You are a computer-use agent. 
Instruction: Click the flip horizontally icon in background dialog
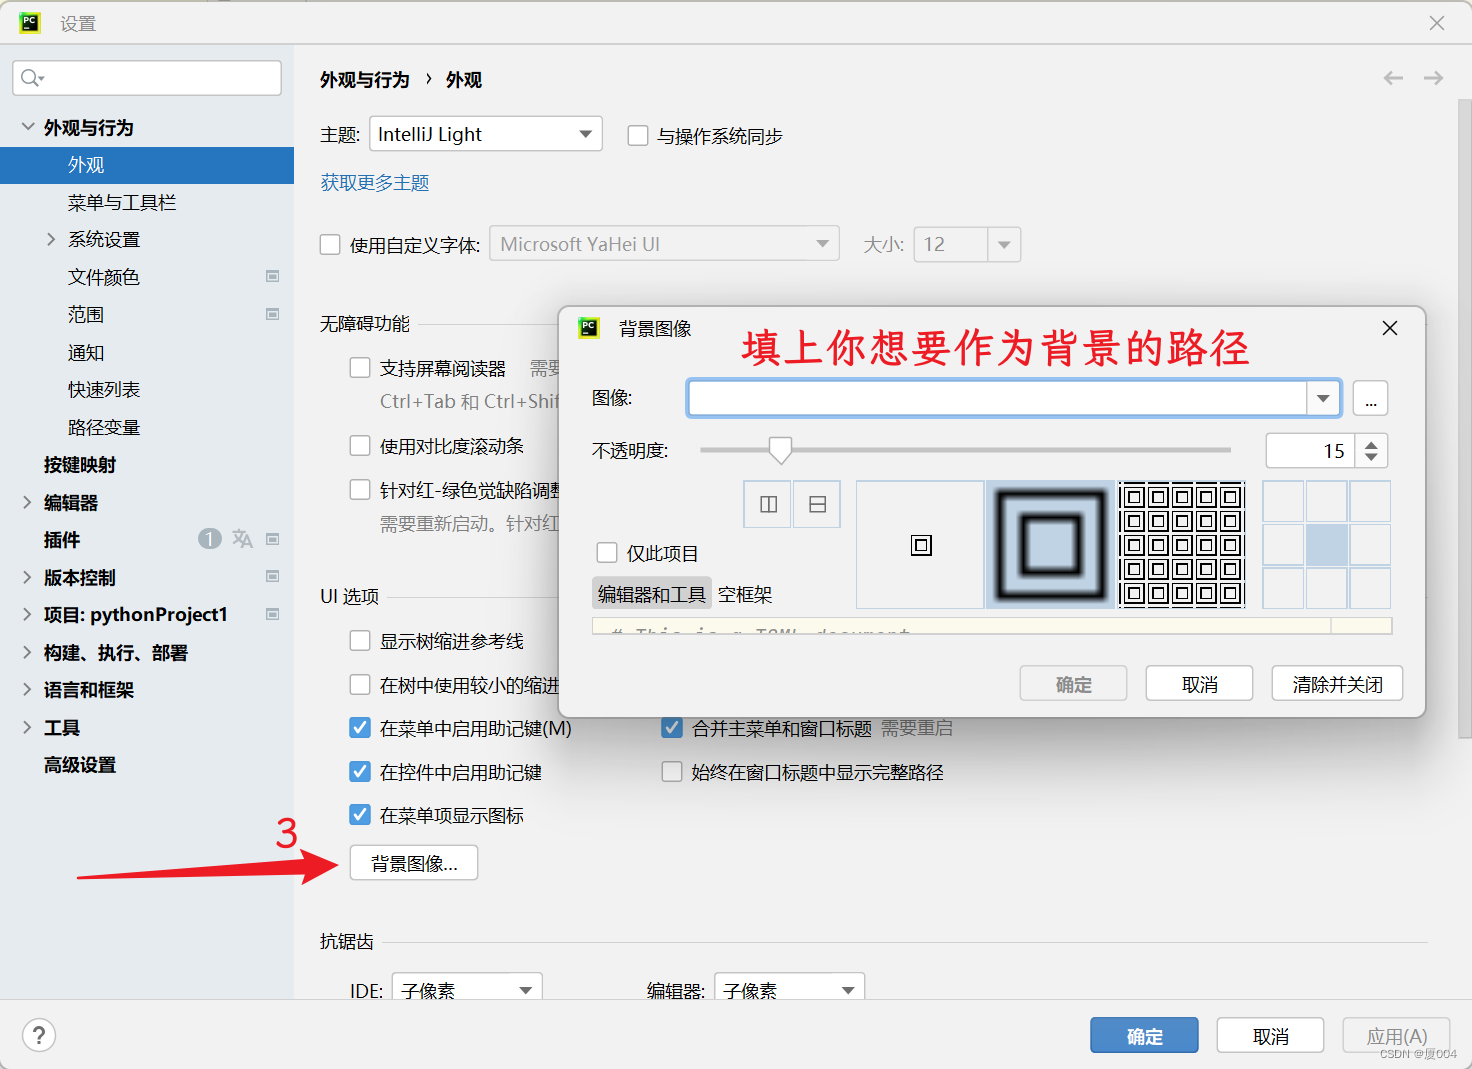768,505
